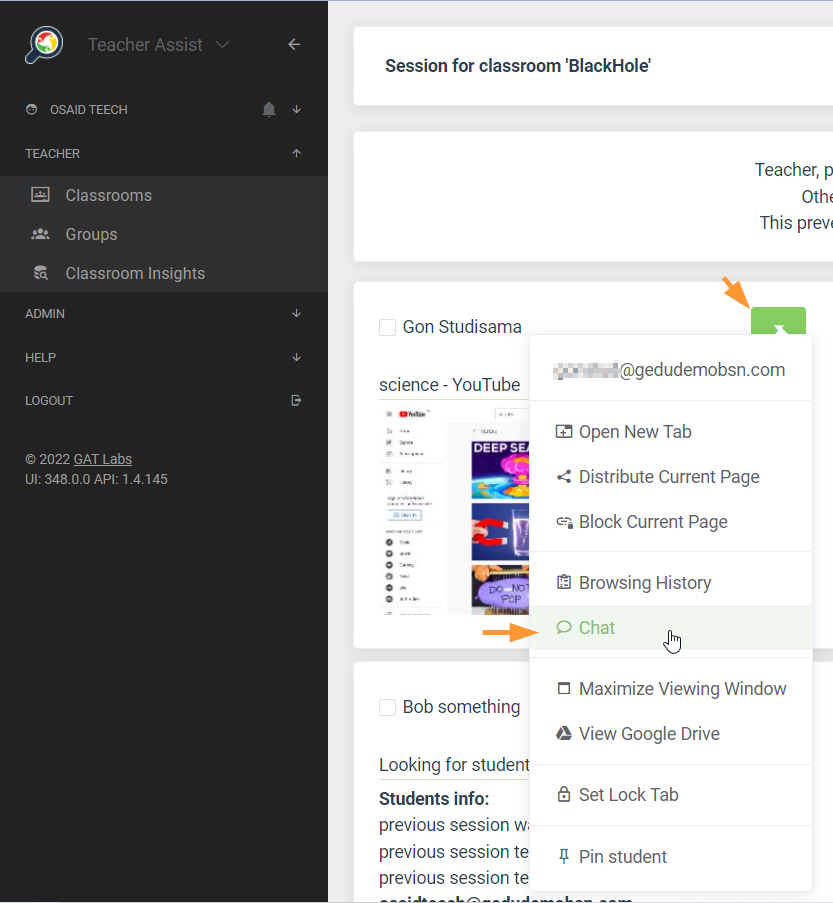Click the Browsing History clipboard icon
Viewport: 833px width, 903px height.
click(563, 582)
